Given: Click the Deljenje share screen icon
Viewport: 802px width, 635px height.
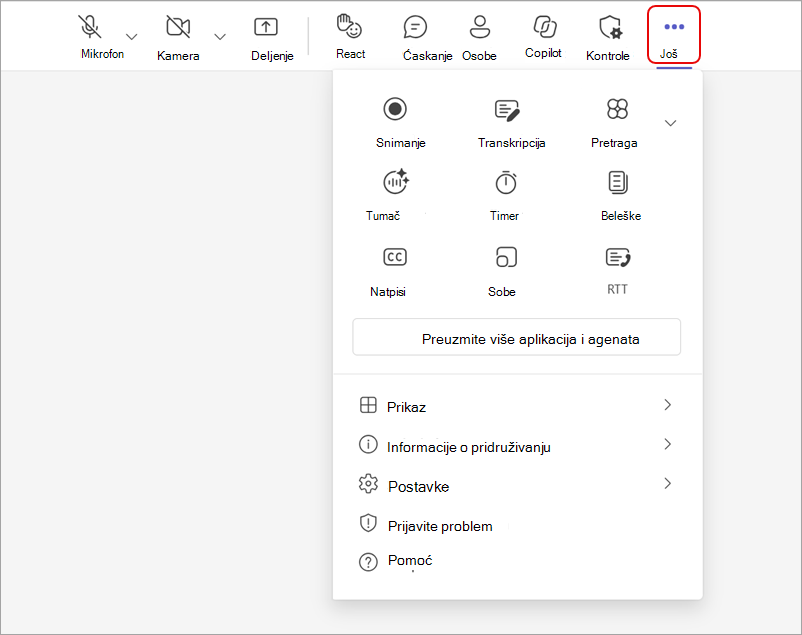Looking at the screenshot, I should pyautogui.click(x=266, y=27).
